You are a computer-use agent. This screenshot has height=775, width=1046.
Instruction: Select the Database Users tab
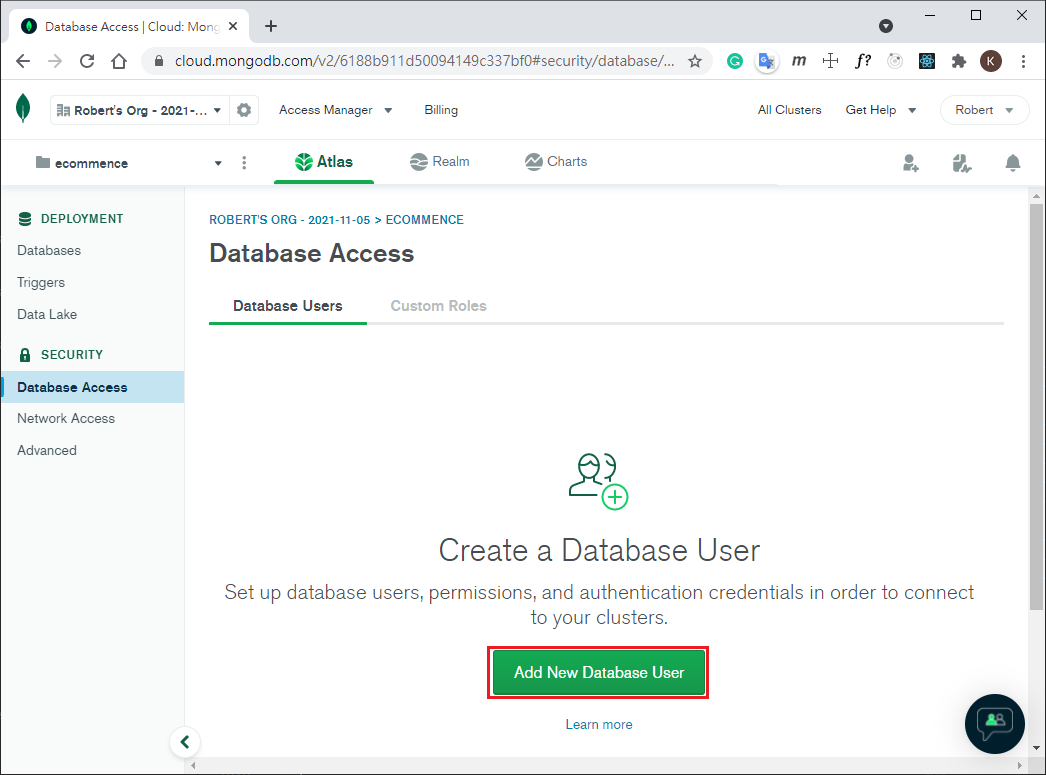point(288,306)
